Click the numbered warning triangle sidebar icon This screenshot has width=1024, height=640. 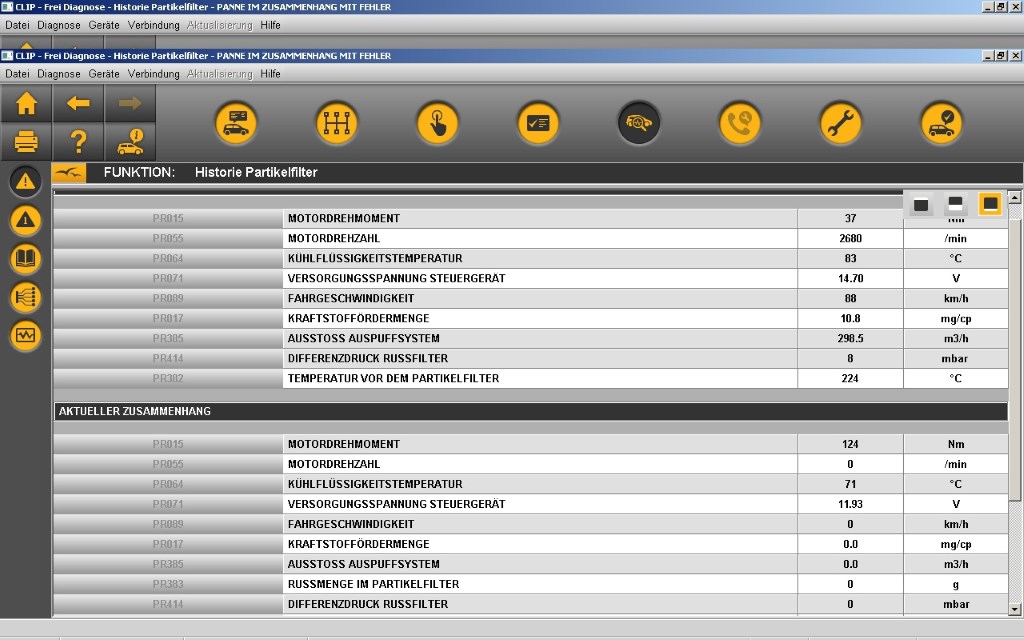[26, 220]
